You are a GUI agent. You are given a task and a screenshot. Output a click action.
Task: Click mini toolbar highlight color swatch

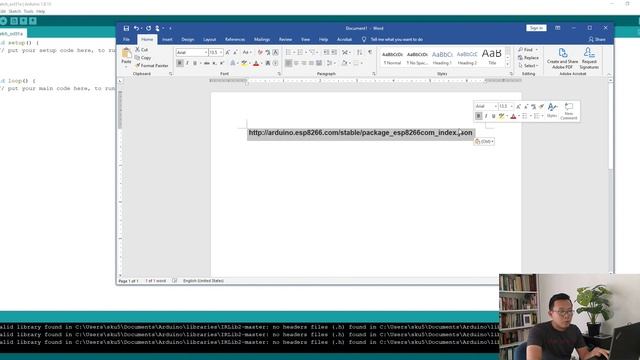pyautogui.click(x=501, y=116)
